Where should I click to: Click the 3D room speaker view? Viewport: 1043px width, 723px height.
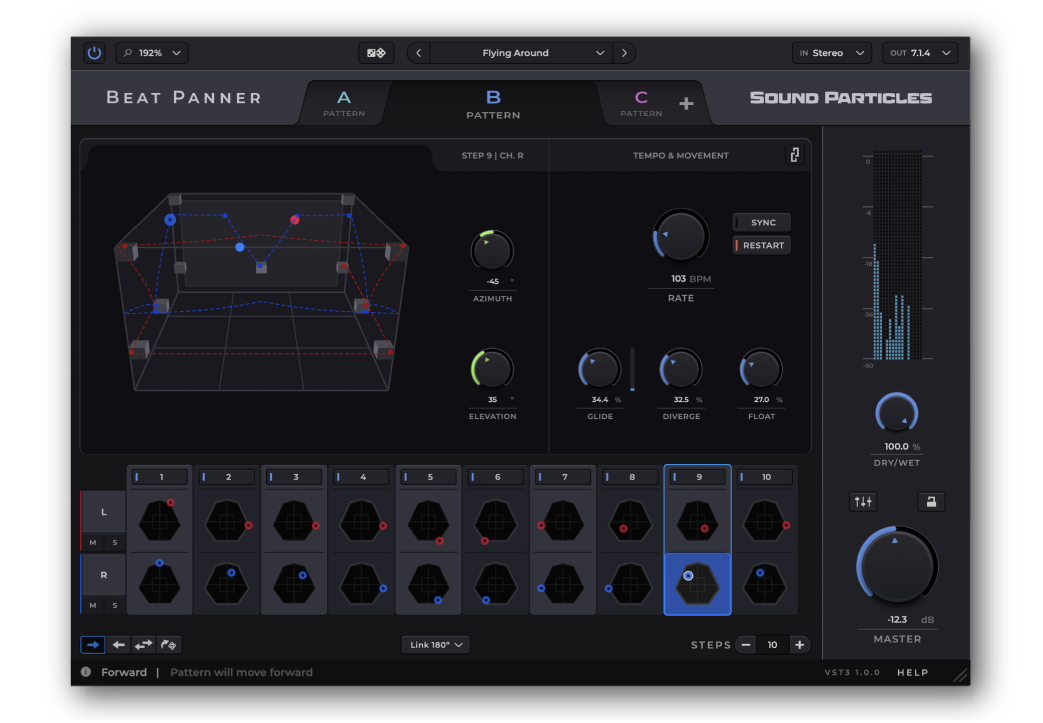(261, 293)
